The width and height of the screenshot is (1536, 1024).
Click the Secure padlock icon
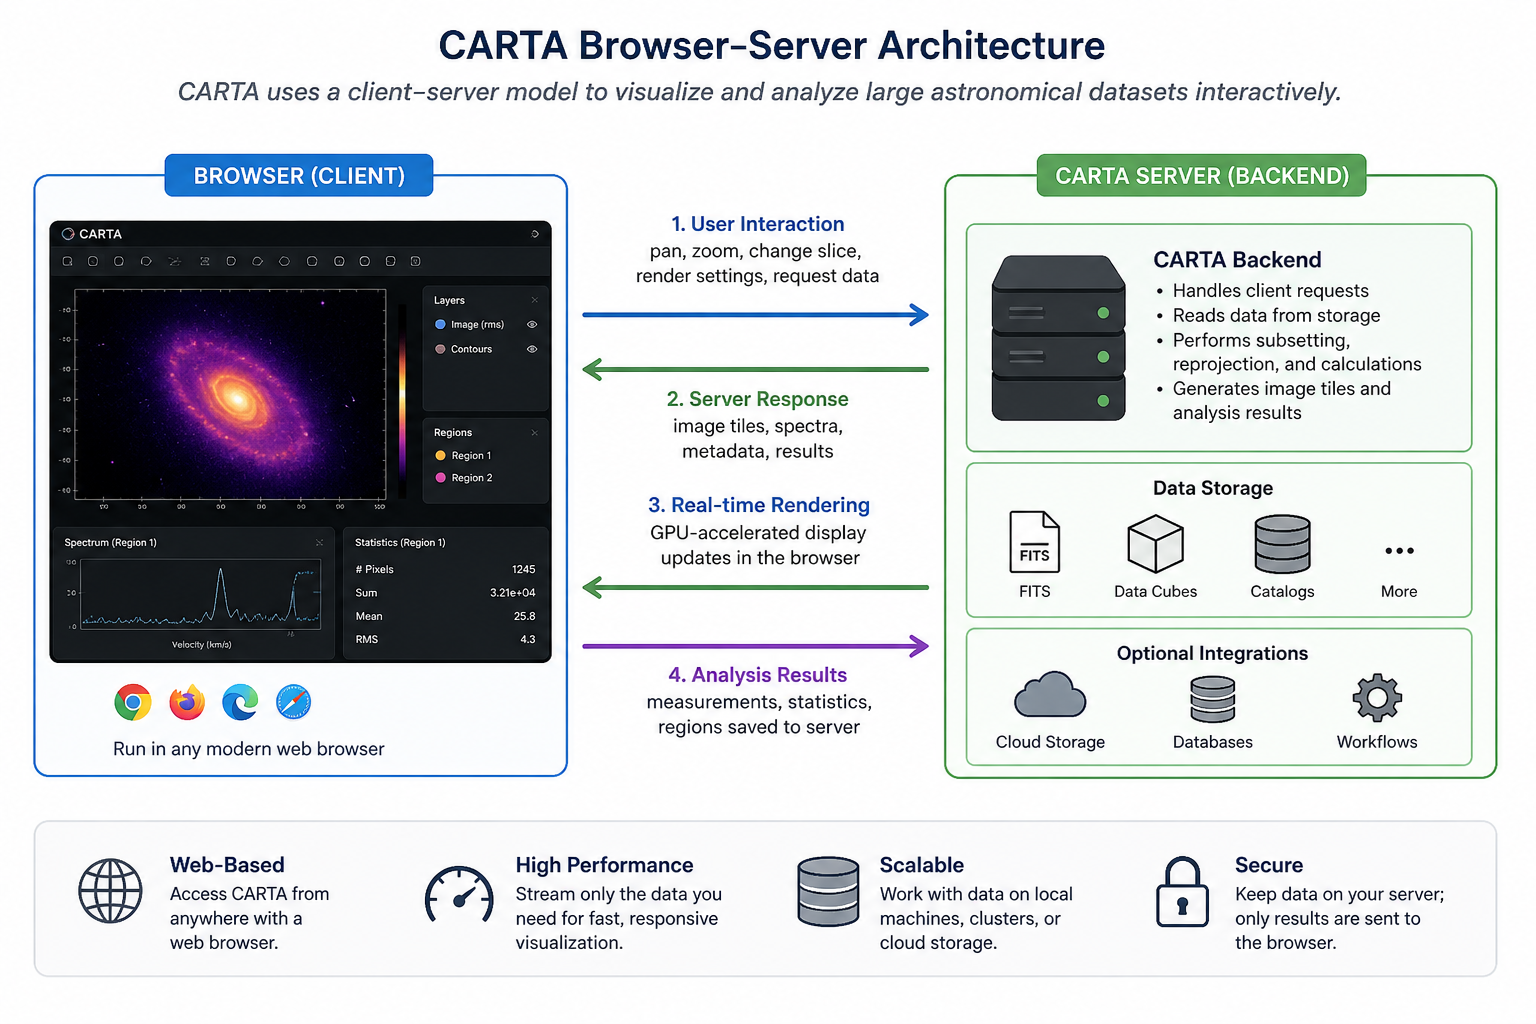1183,892
